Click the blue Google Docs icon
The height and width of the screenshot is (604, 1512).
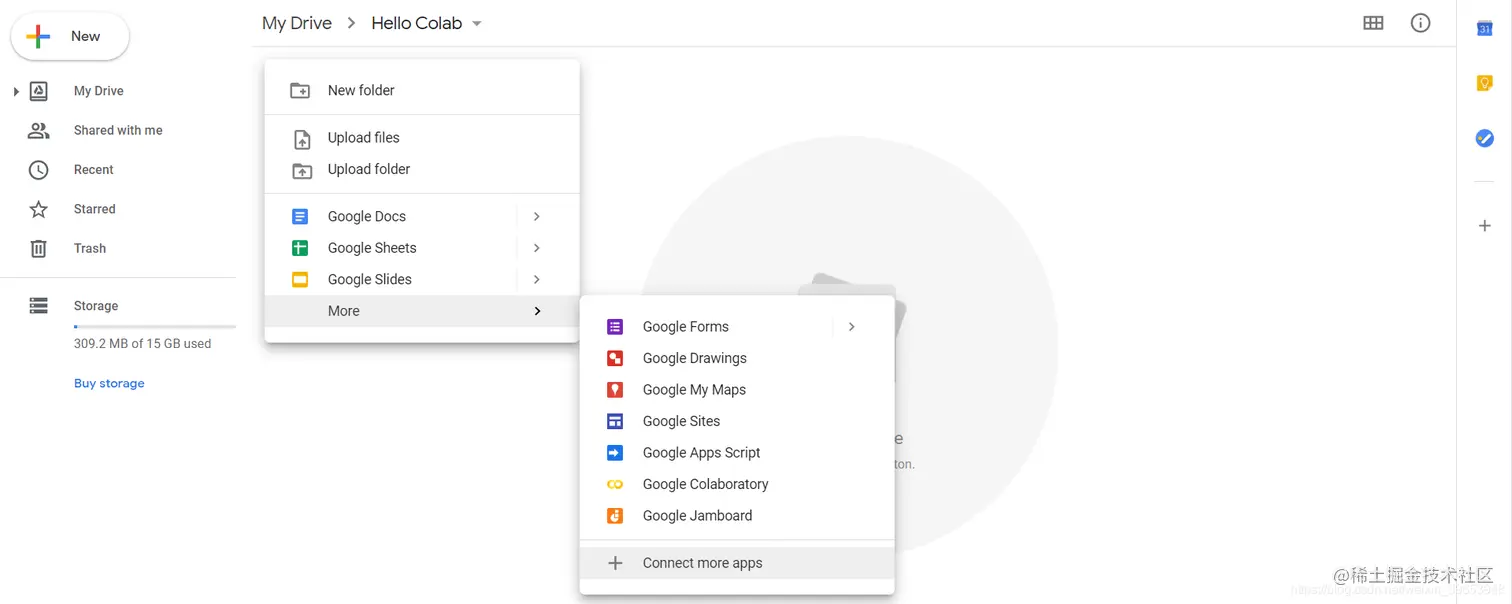[x=300, y=217]
